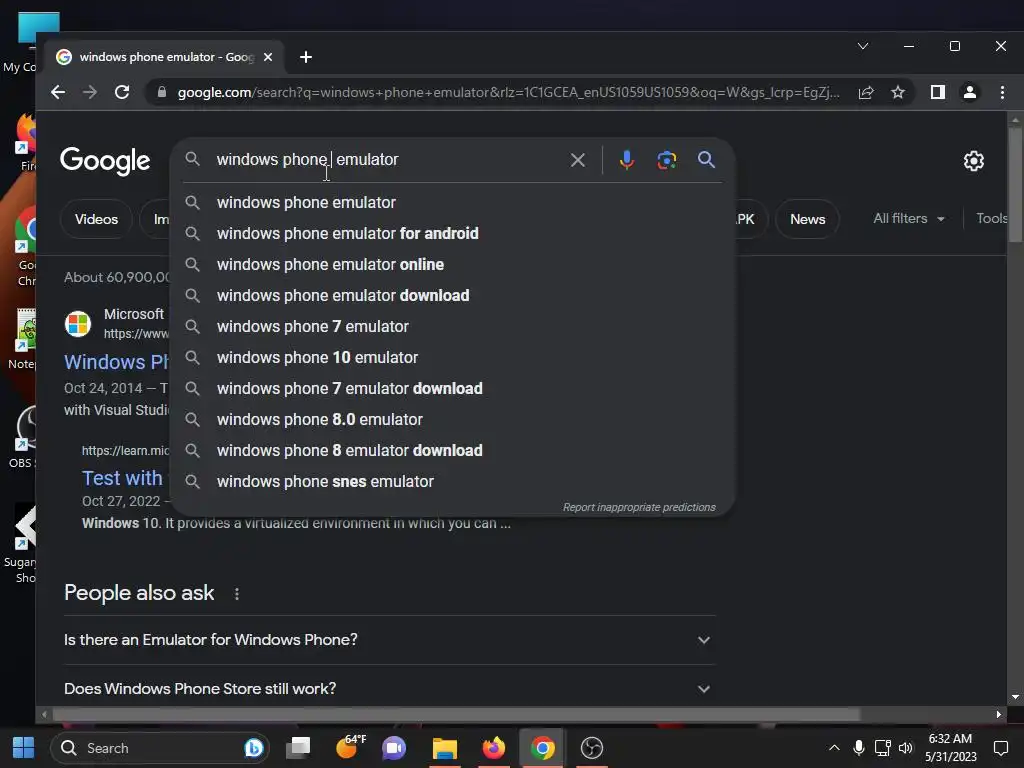This screenshot has width=1024, height=768.
Task: Choose 'windows phone 8 emulator download' suggestion
Action: tap(452, 451)
